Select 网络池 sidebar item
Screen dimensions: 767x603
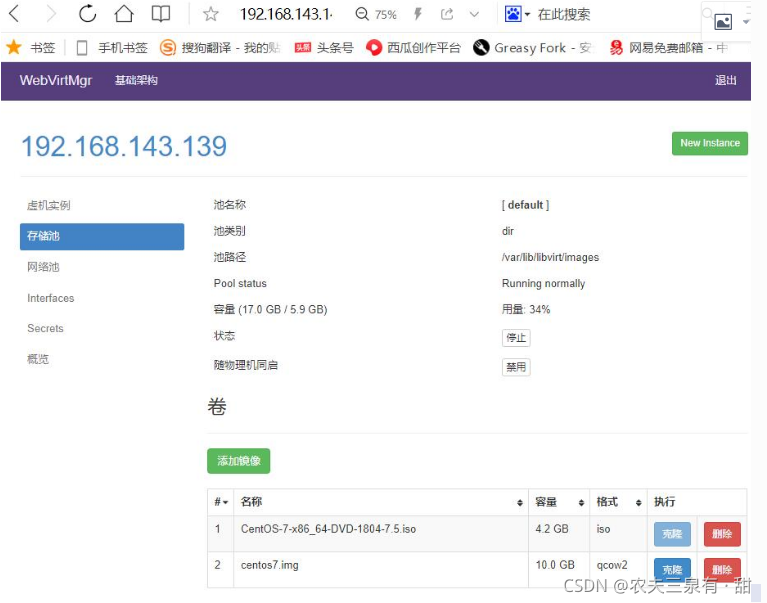[43, 267]
